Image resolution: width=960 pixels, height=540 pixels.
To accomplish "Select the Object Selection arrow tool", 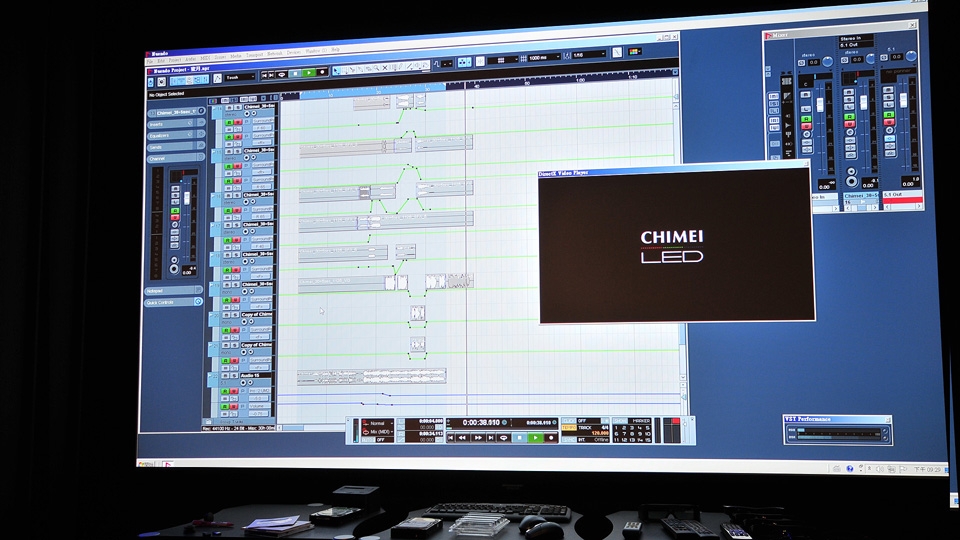I will pyautogui.click(x=336, y=69).
